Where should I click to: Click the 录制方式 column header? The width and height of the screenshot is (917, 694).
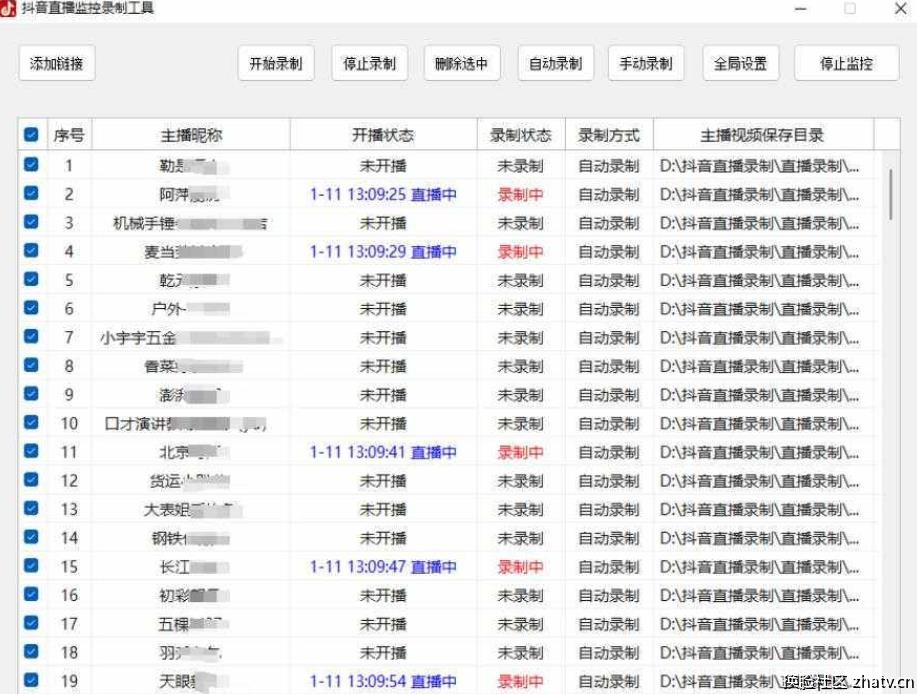coord(609,135)
